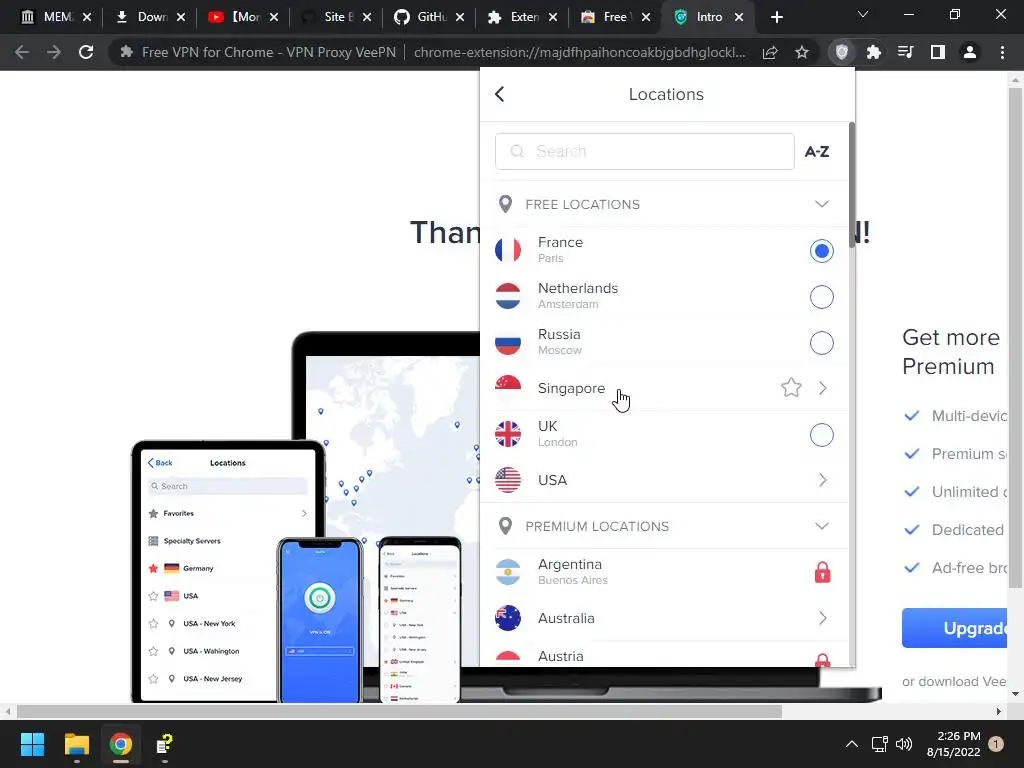Click the UK flag icon

click(x=508, y=434)
